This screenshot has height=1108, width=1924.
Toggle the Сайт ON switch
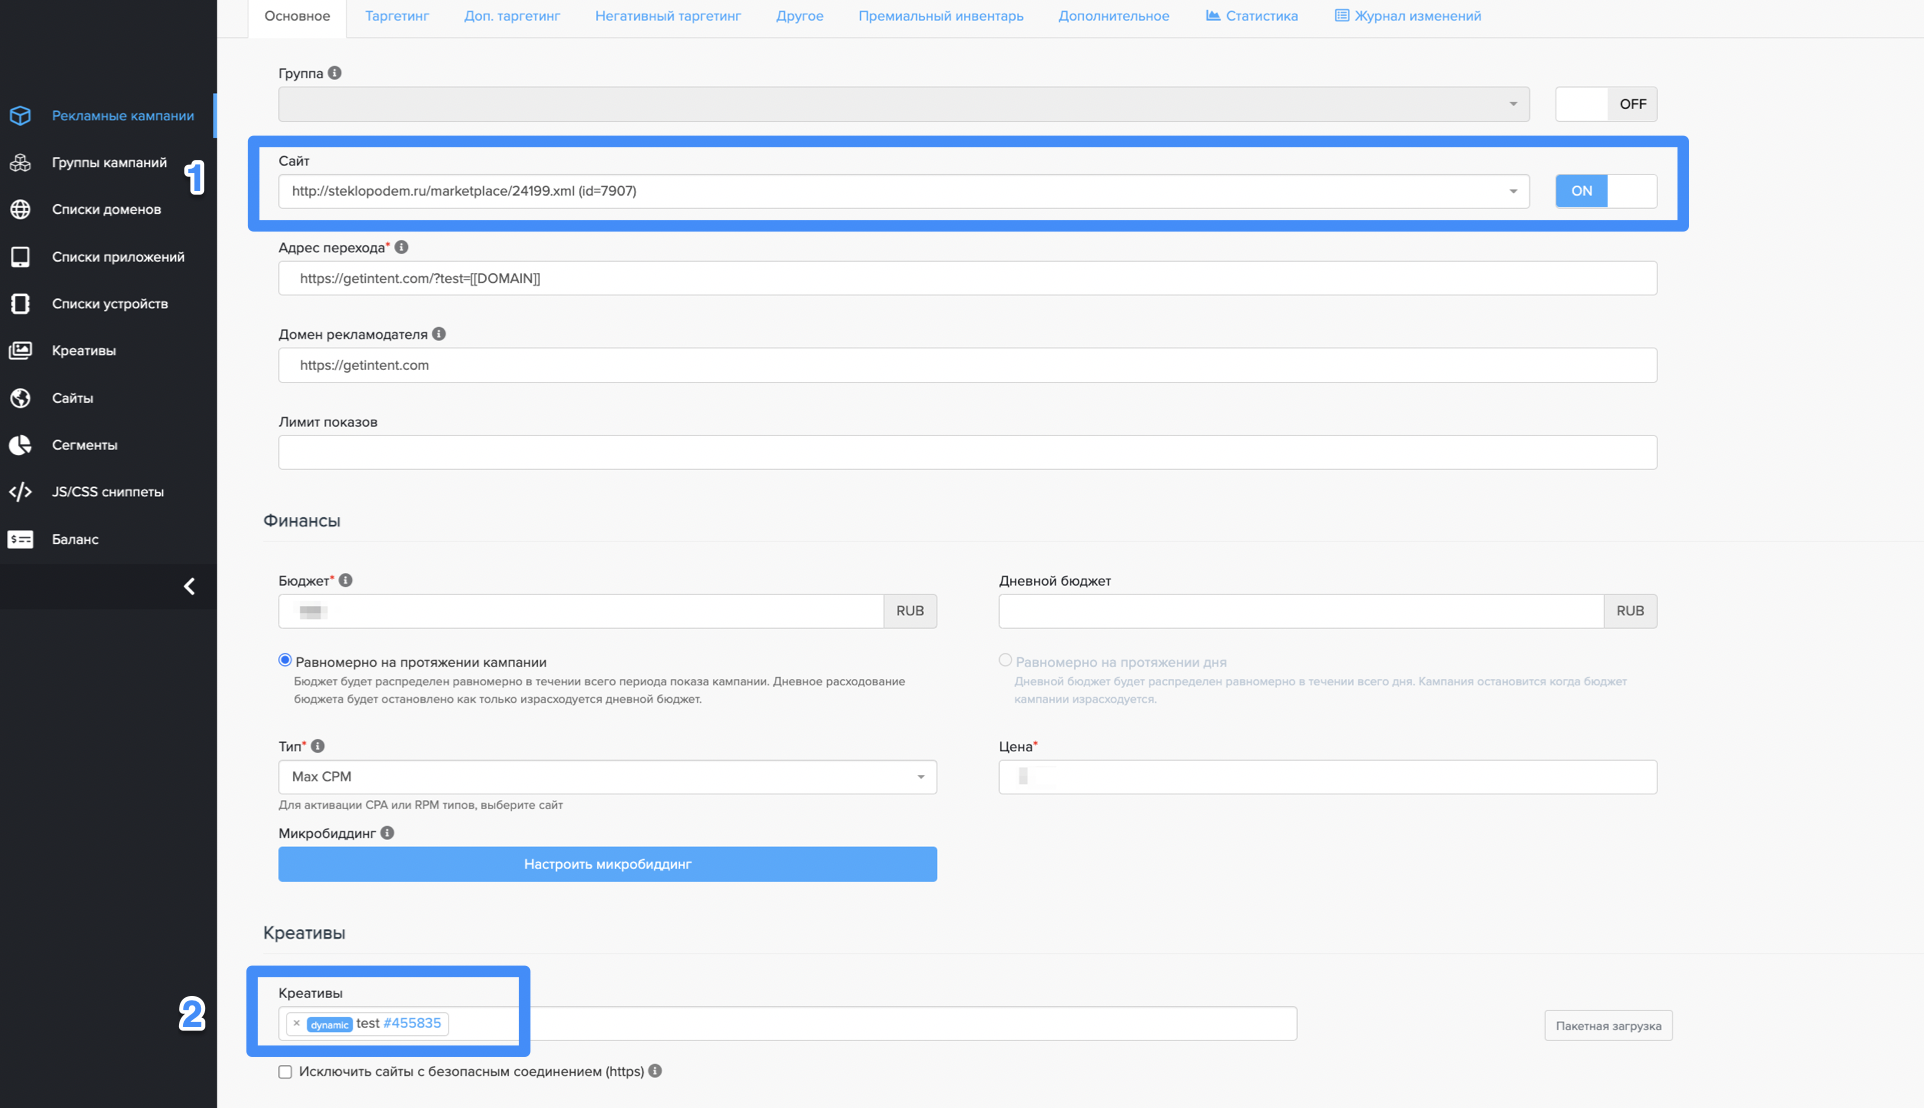[x=1605, y=191]
